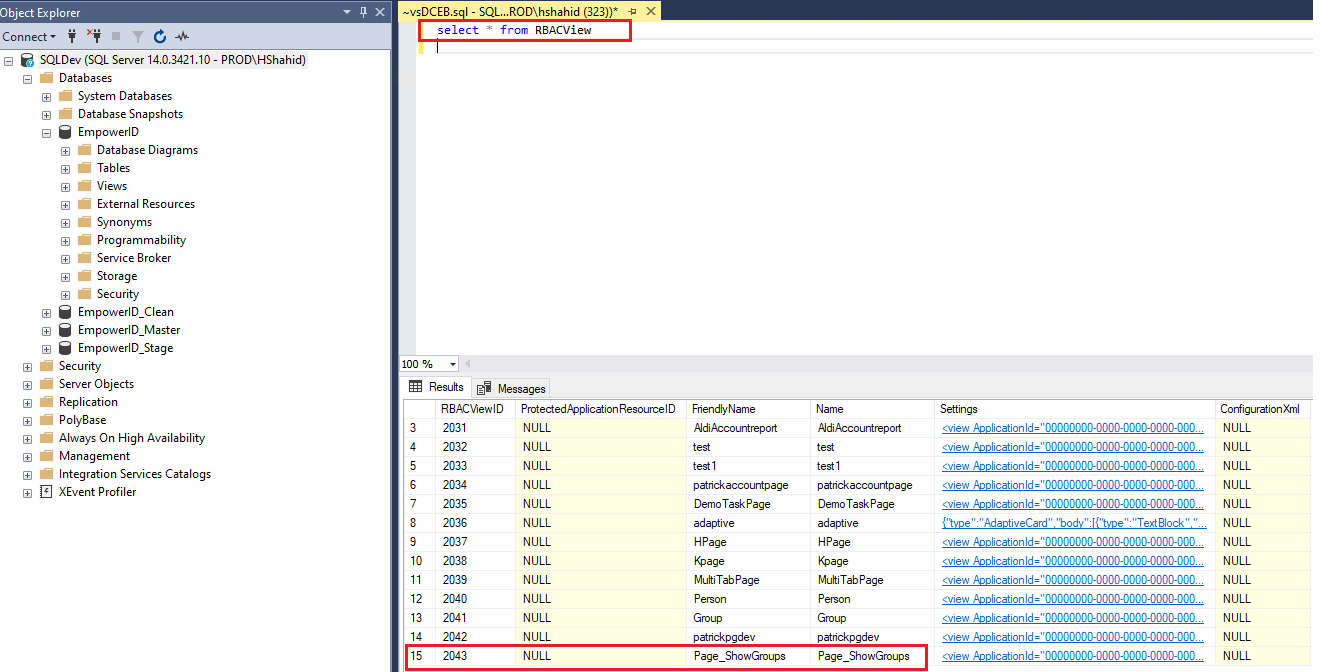The width and height of the screenshot is (1333, 672).
Task: Click the ConfigurationXml column header
Action: pyautogui.click(x=1264, y=409)
